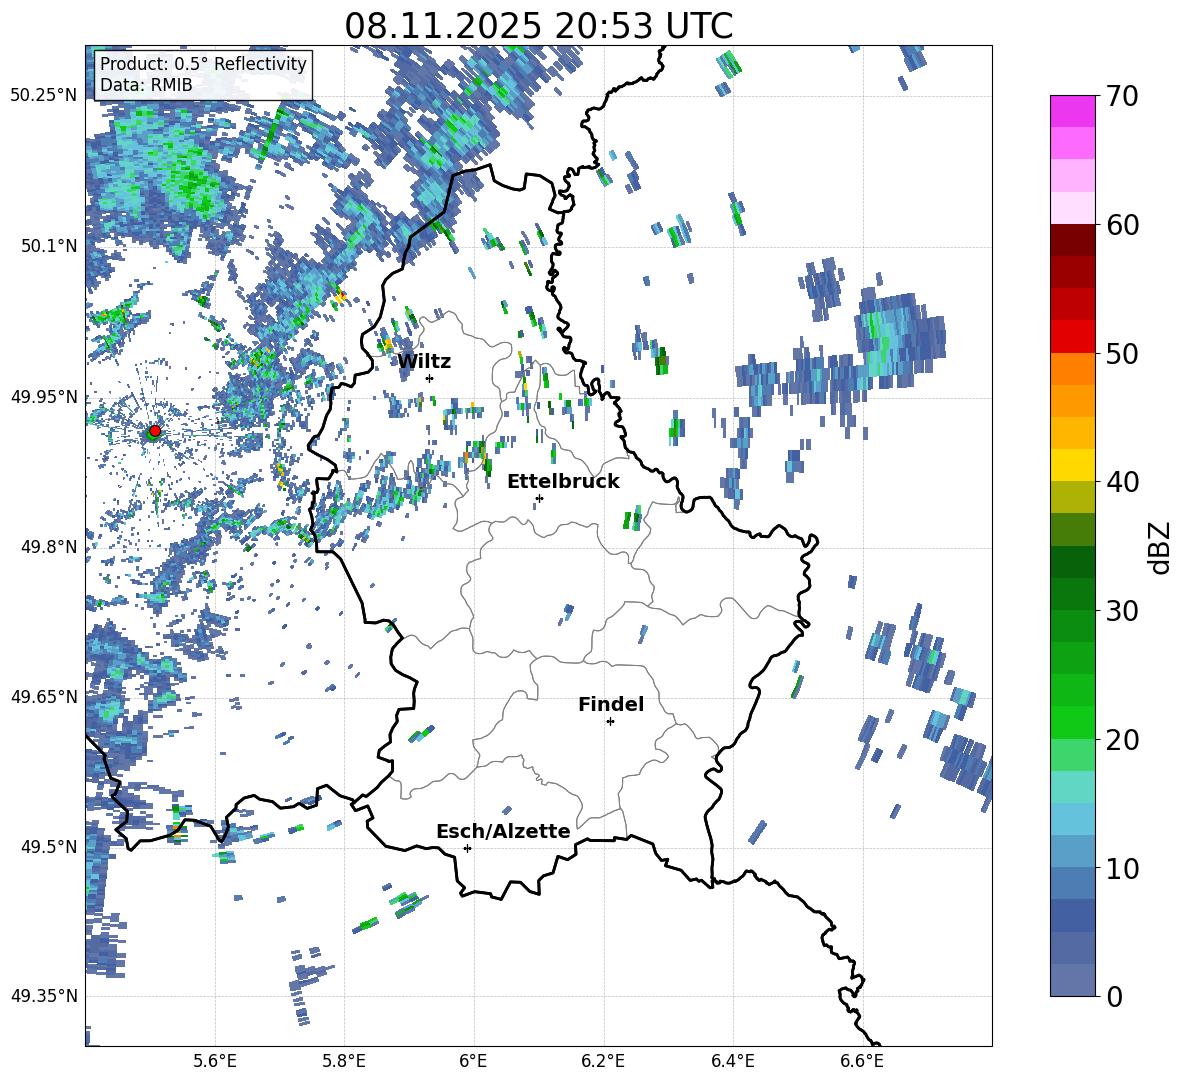Click the colorbar tick label 50

[1122, 353]
